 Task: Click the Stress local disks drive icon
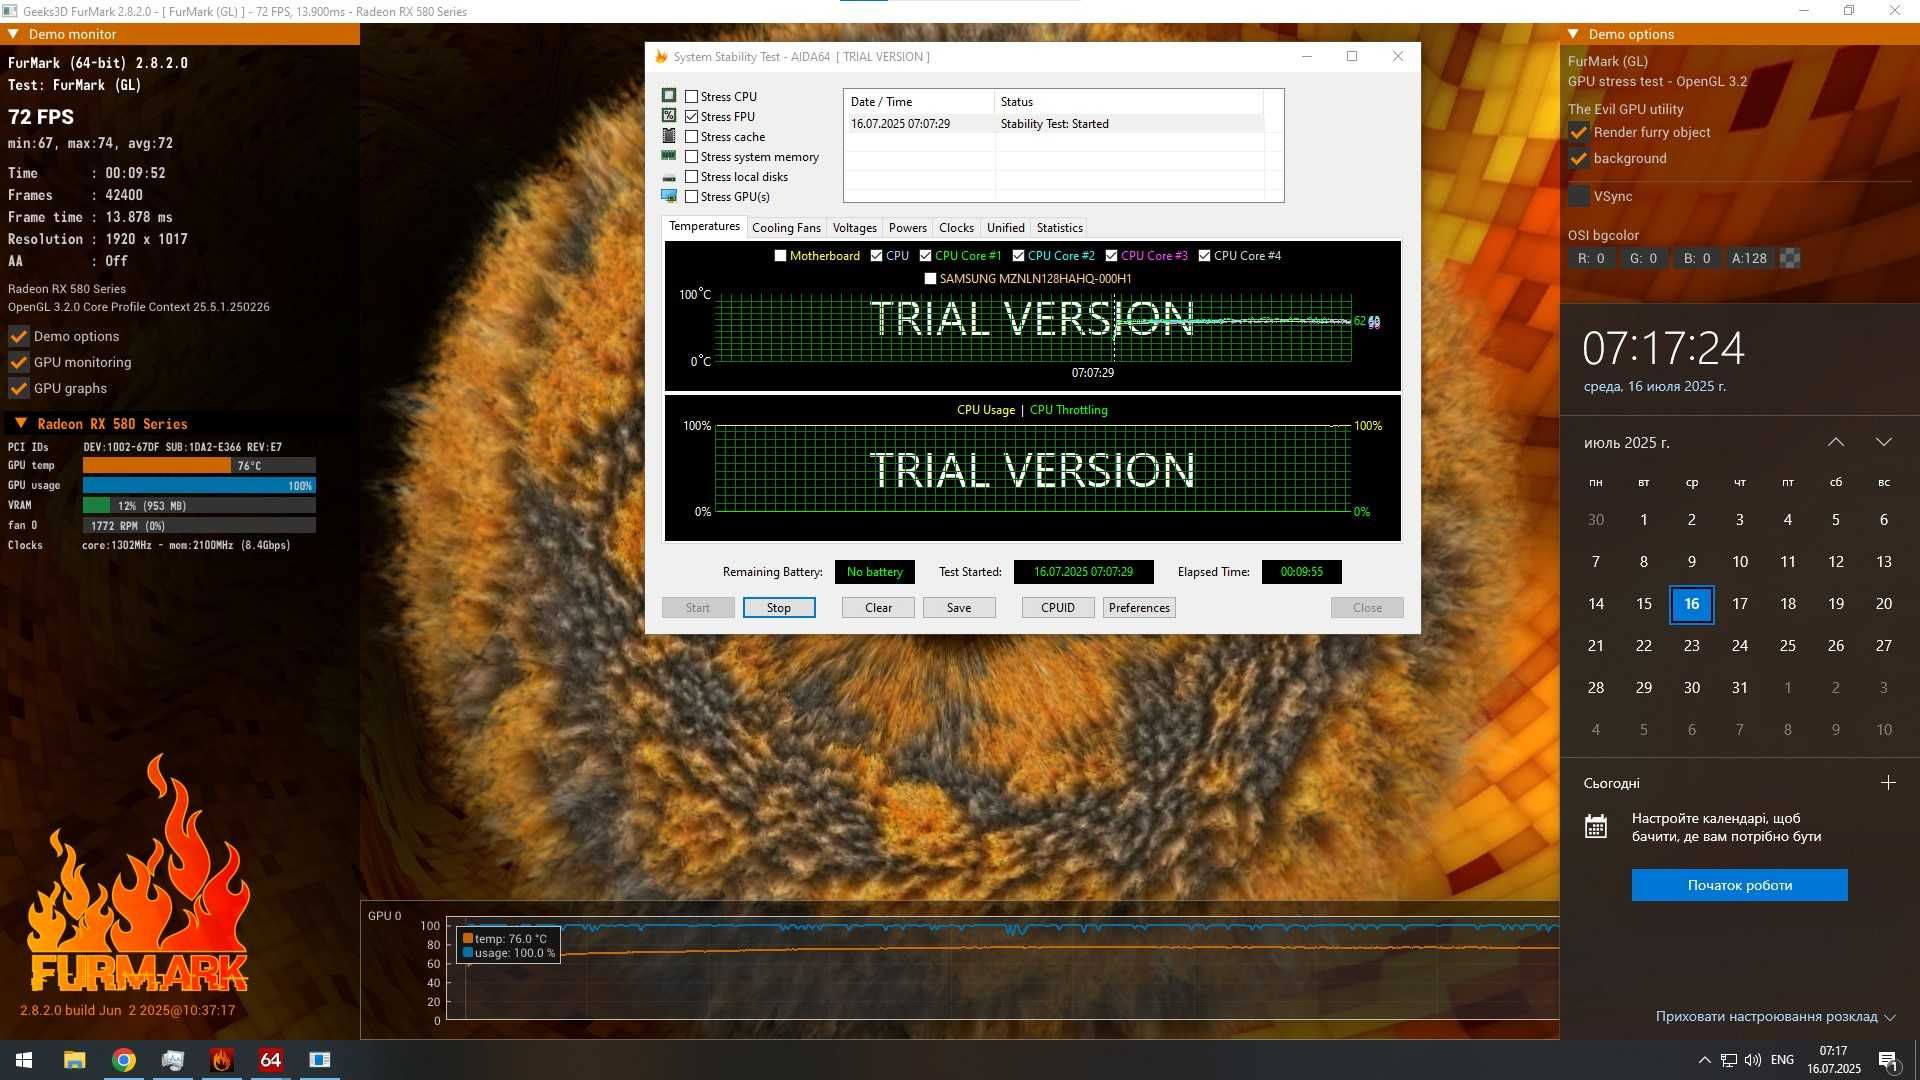coord(669,177)
